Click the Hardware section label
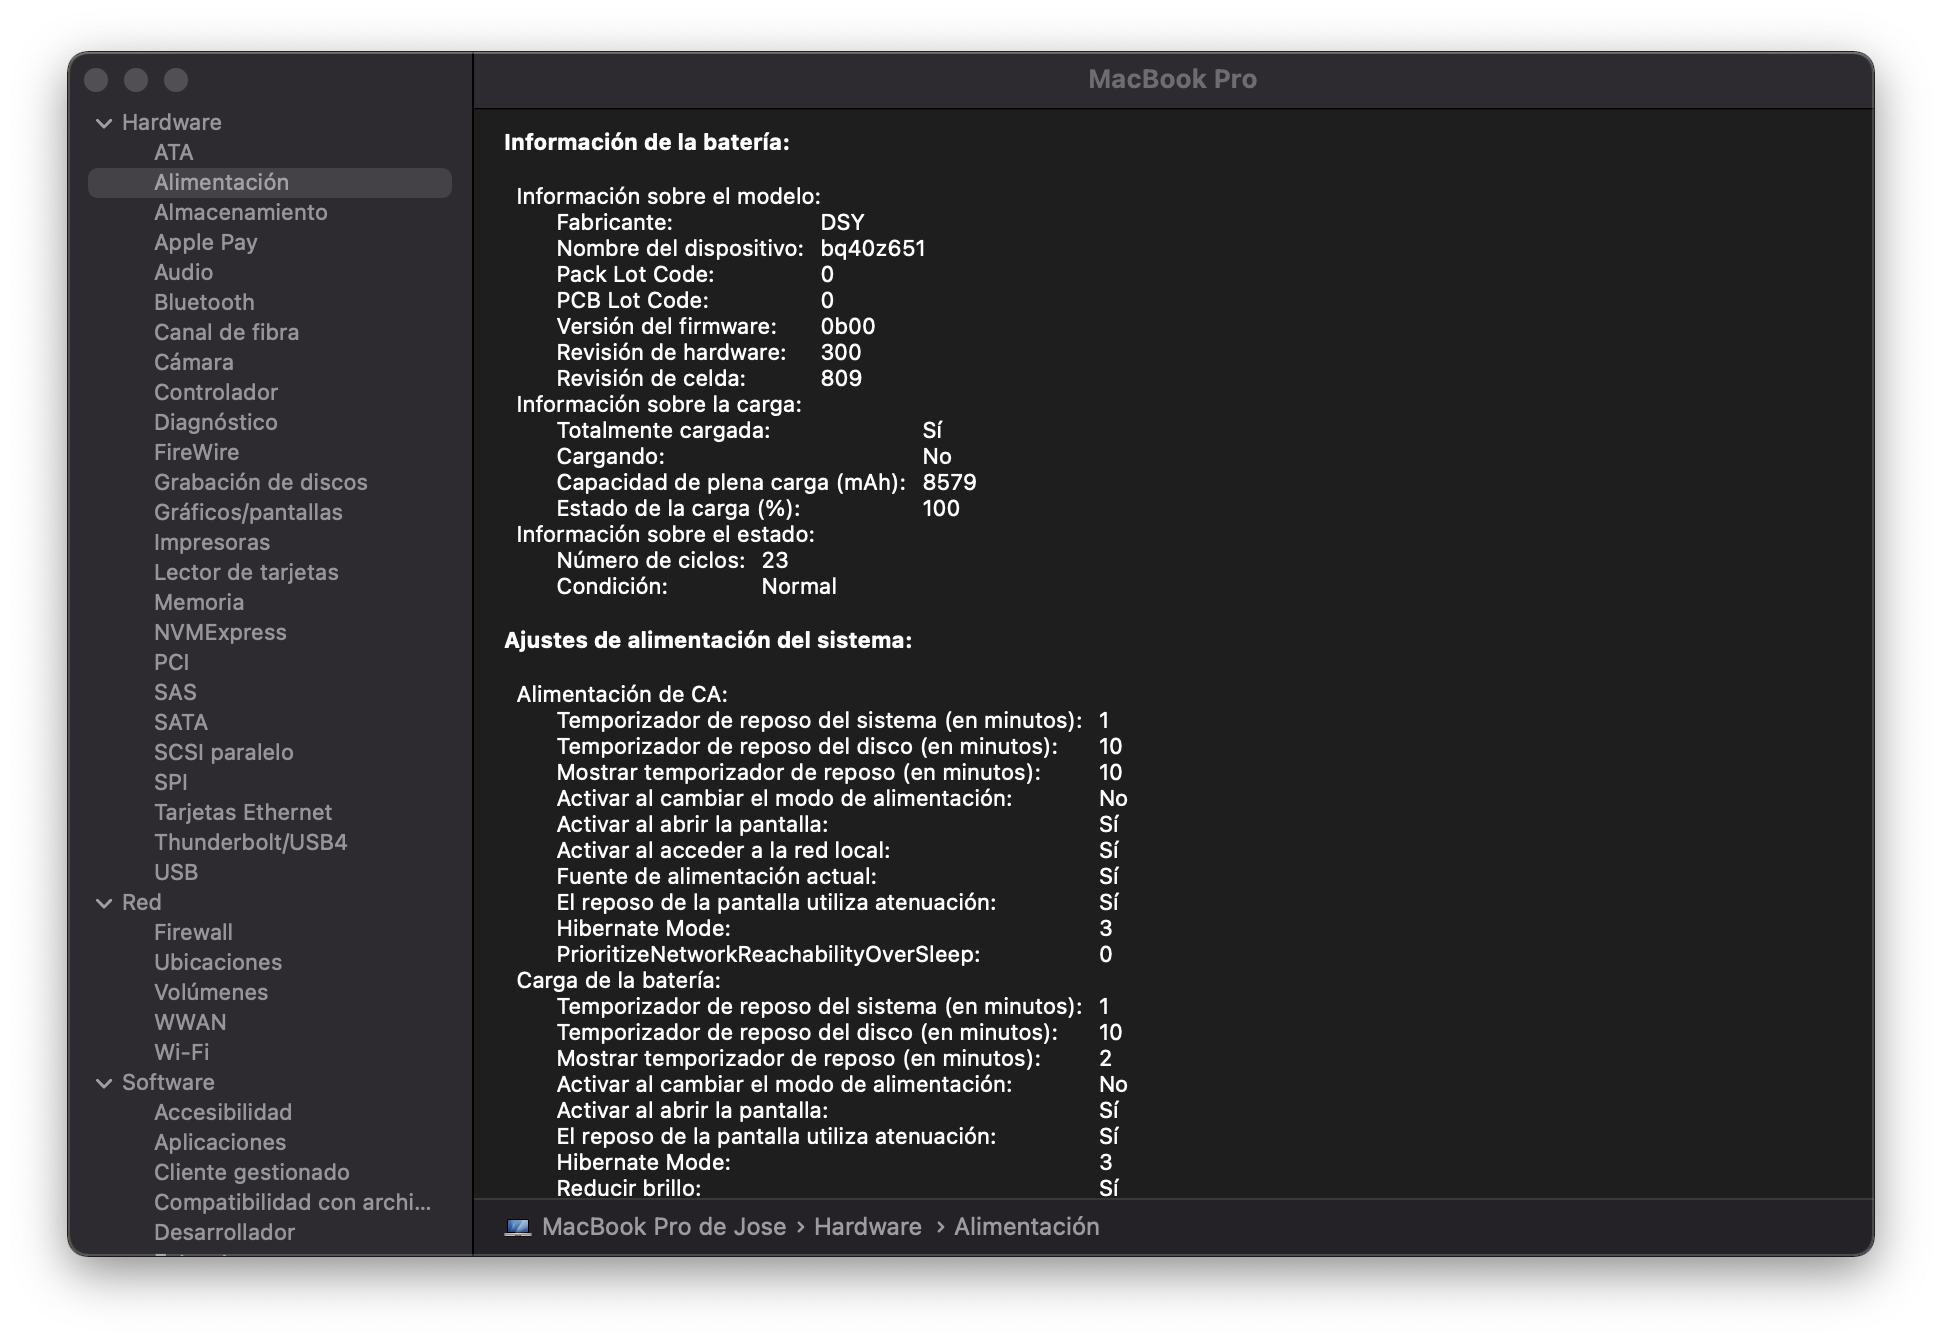This screenshot has width=1942, height=1340. (x=171, y=122)
